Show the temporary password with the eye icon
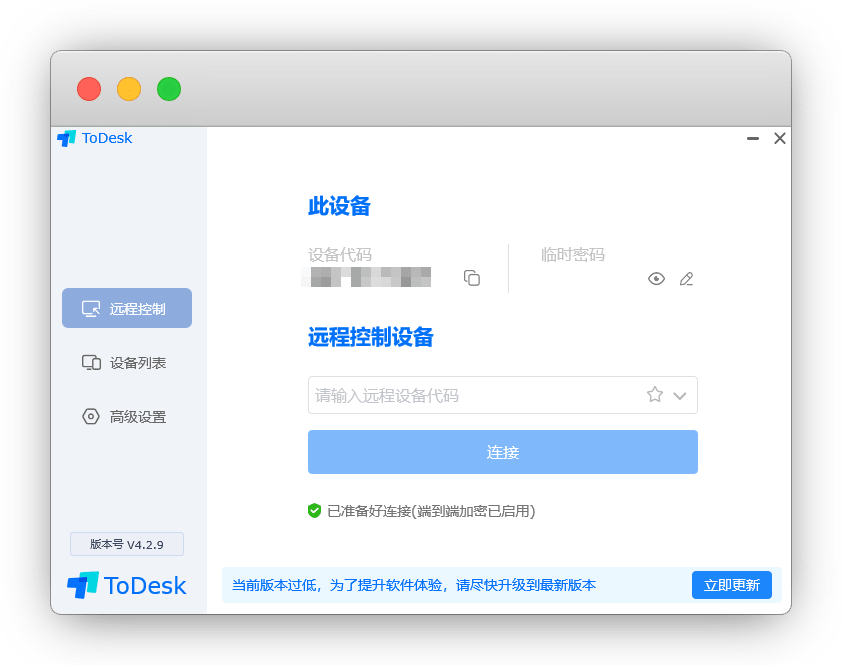Image resolution: width=842 pixels, height=665 pixels. click(656, 279)
